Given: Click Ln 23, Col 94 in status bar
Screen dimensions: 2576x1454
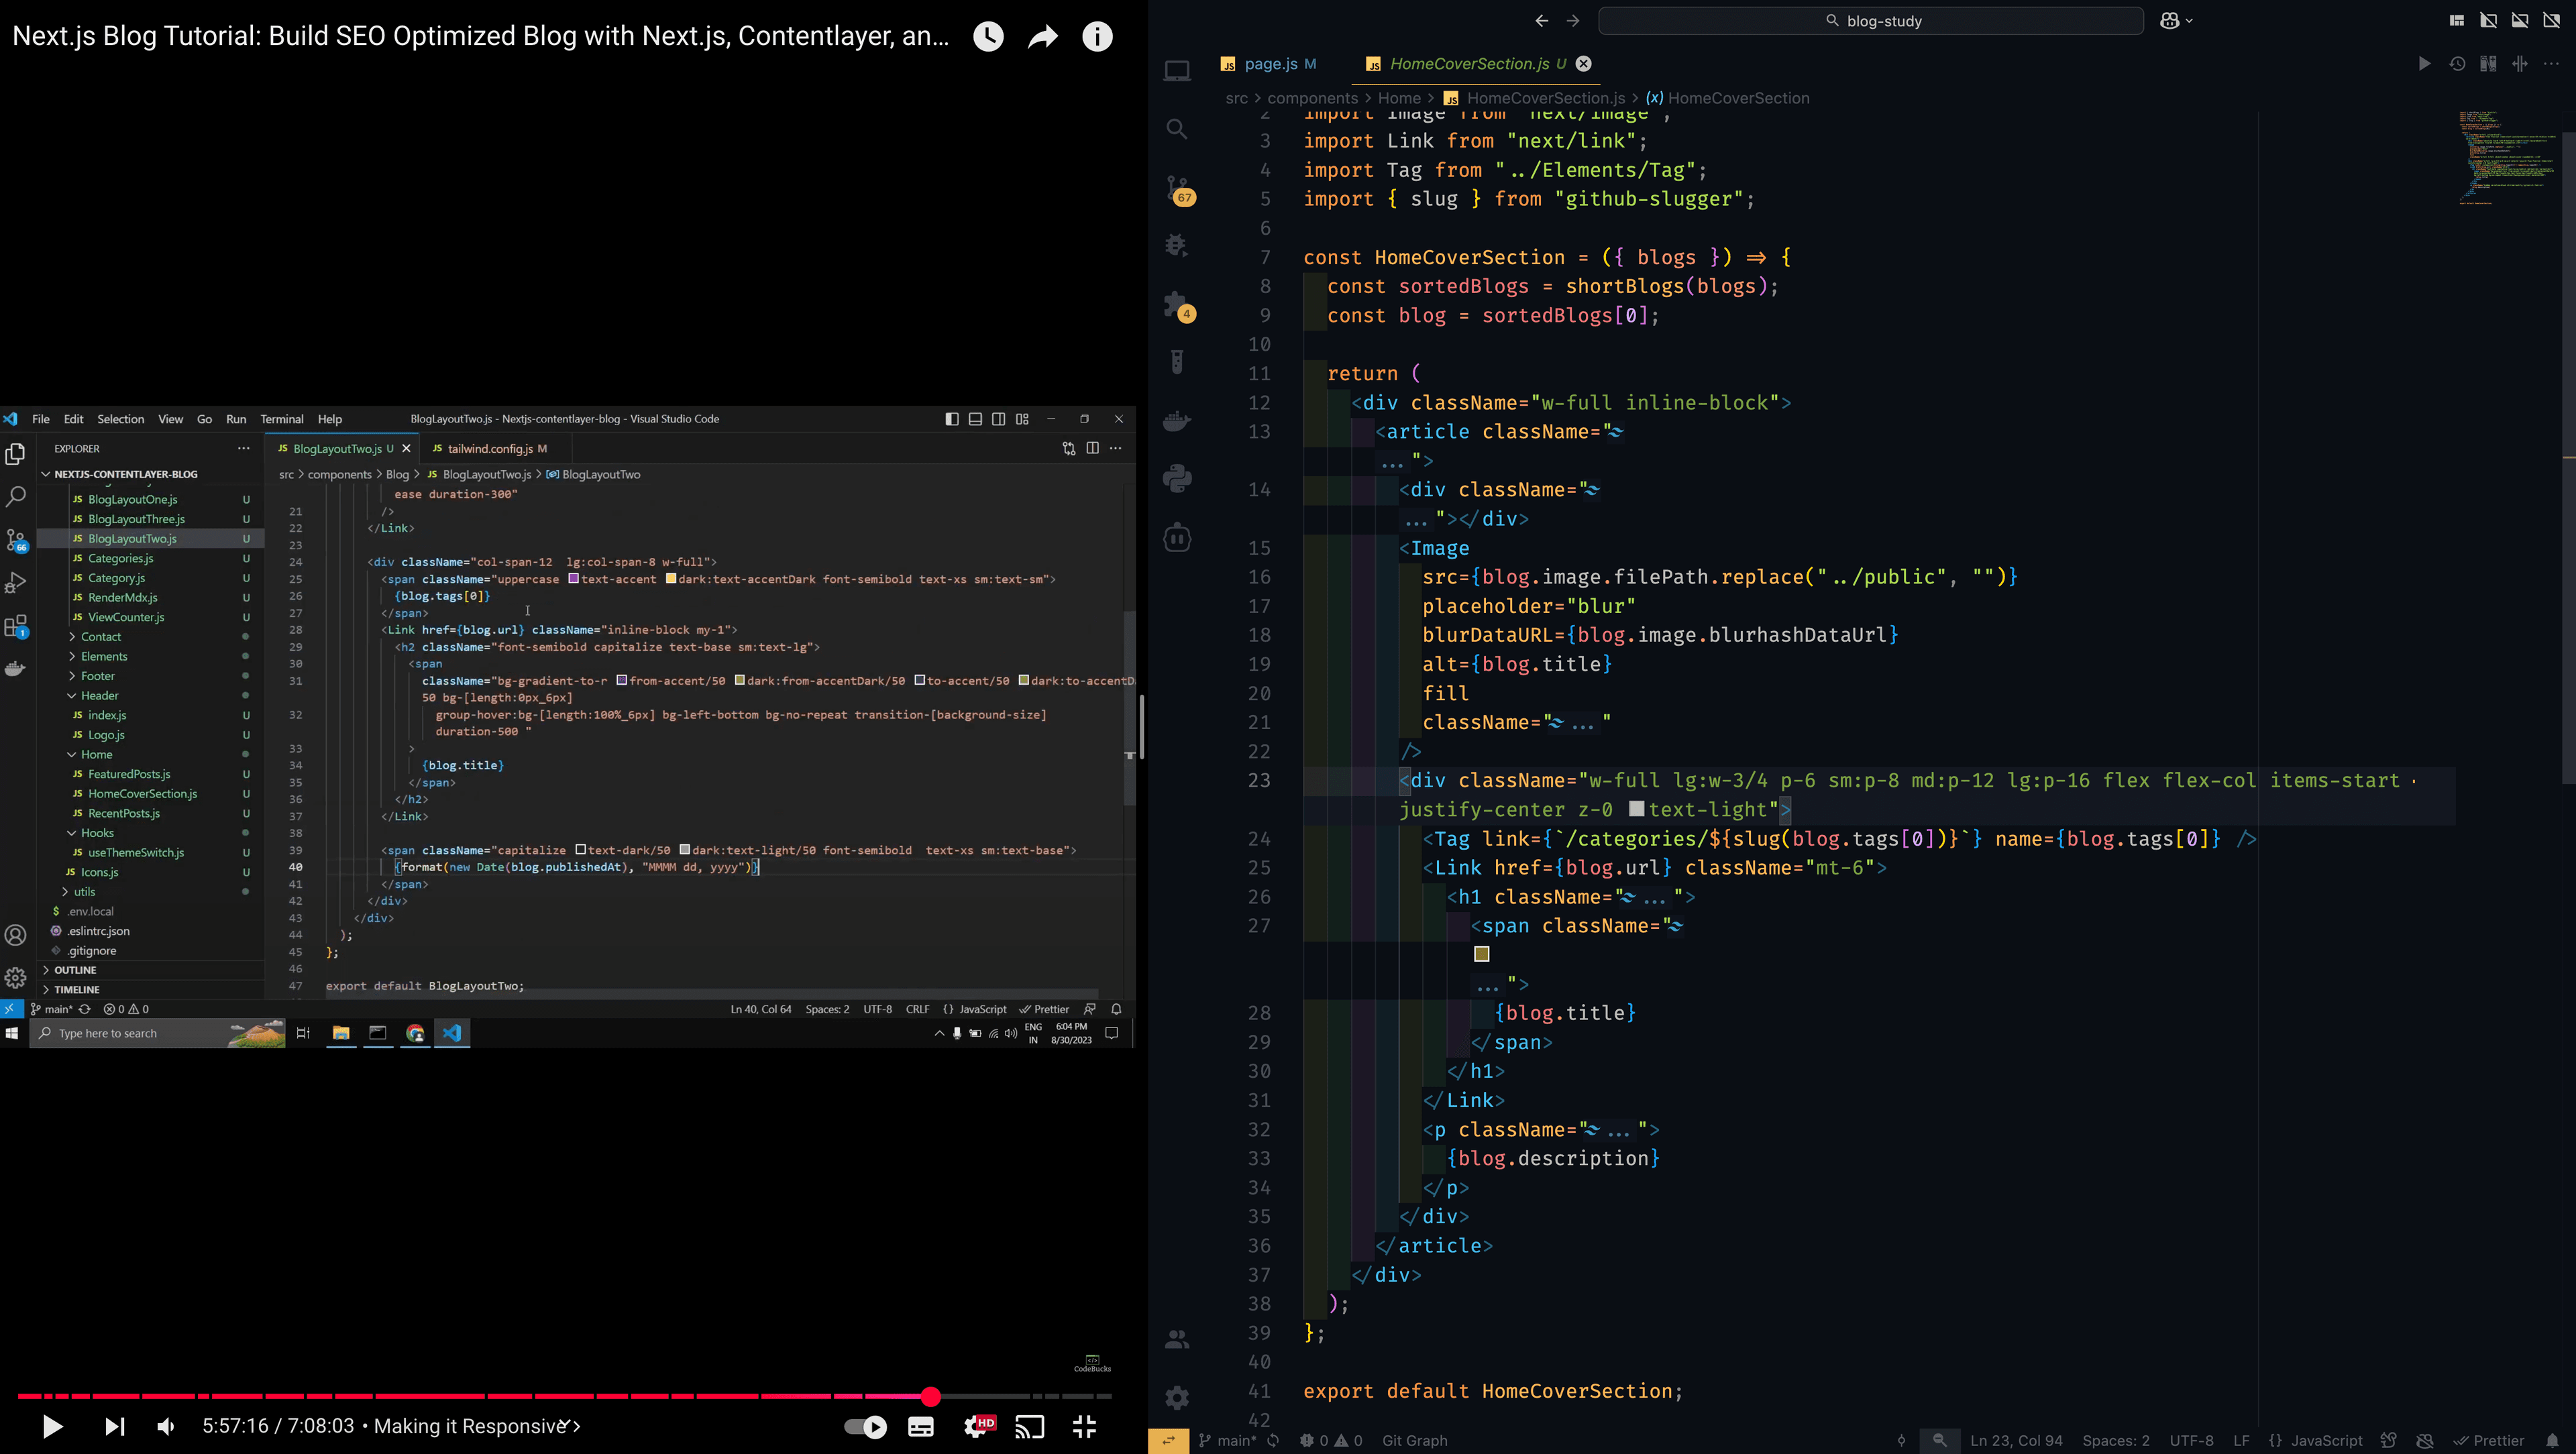Looking at the screenshot, I should [x=2016, y=1441].
